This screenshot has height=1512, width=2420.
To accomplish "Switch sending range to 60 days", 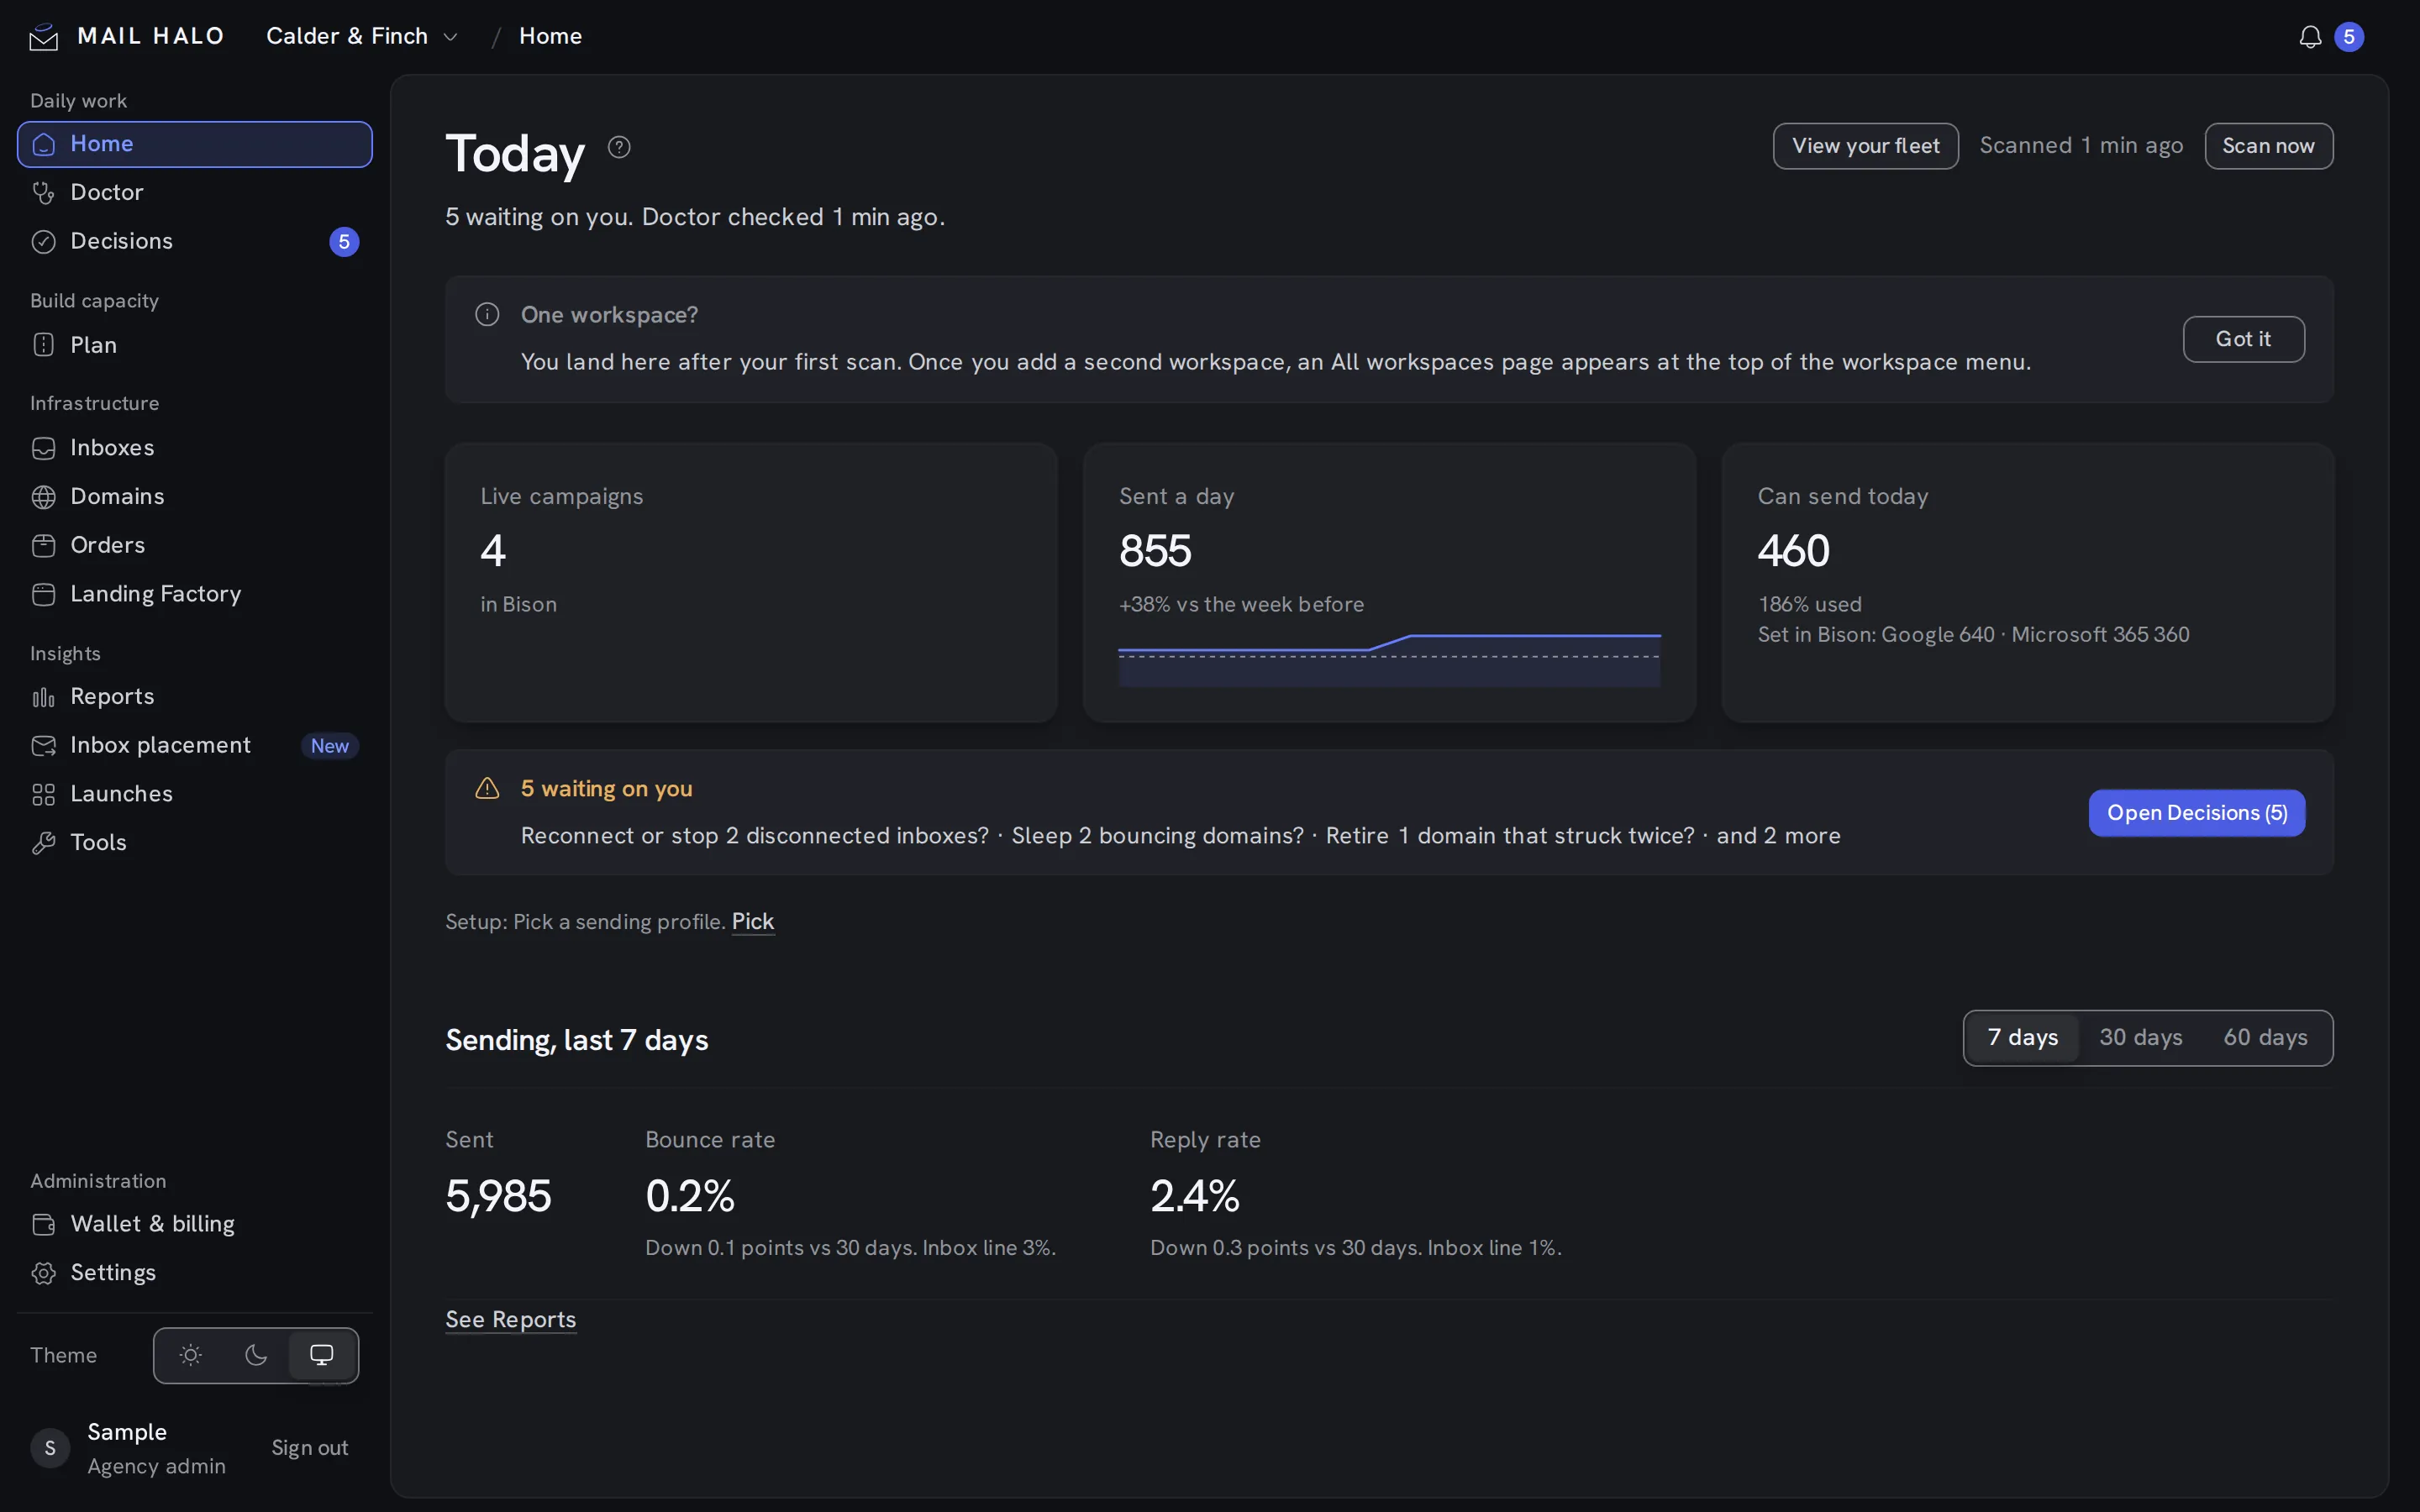I will click(2265, 1038).
